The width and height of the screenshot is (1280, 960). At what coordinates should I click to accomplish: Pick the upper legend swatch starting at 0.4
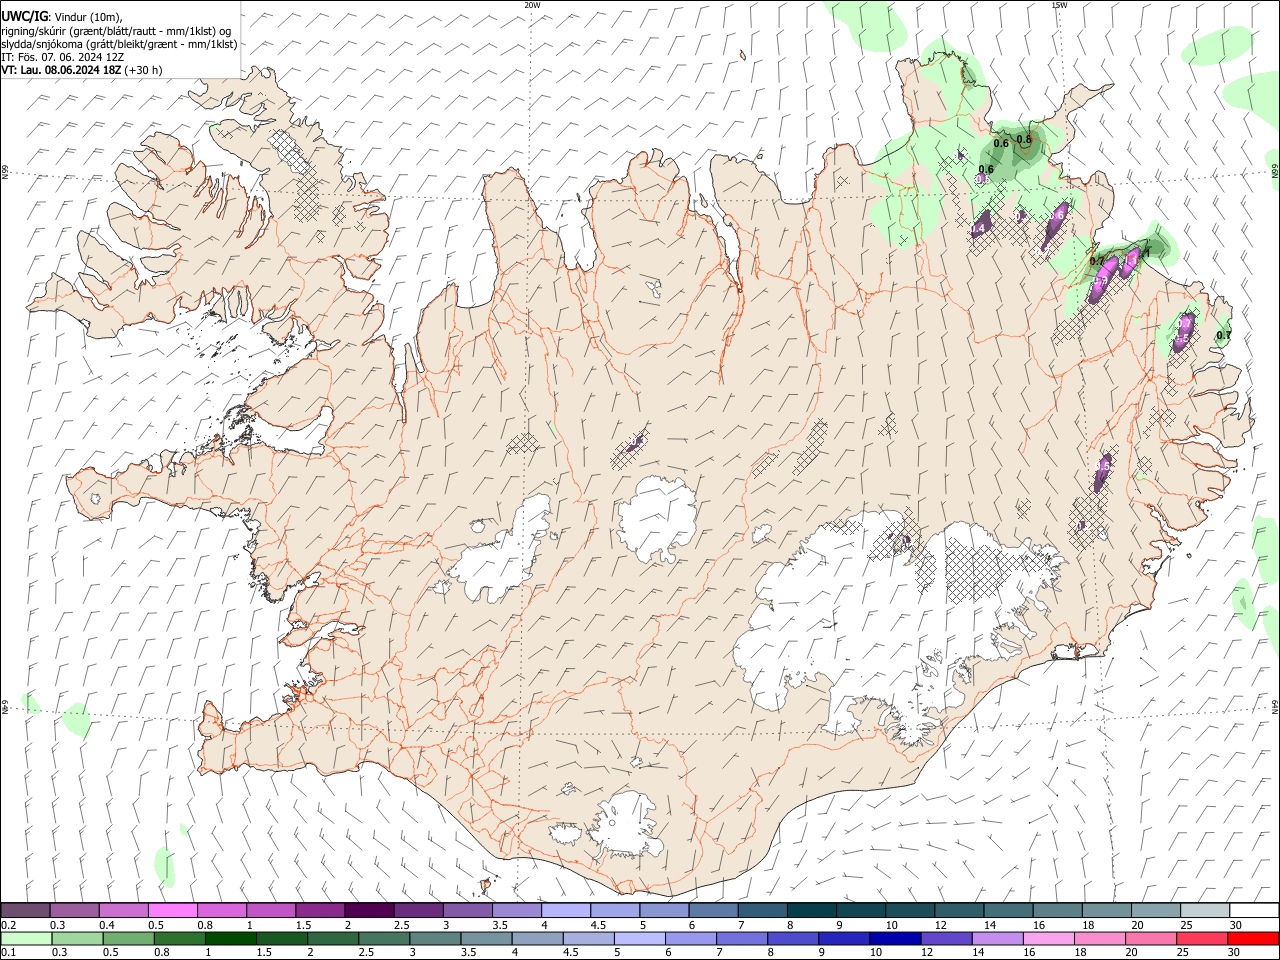tap(123, 911)
